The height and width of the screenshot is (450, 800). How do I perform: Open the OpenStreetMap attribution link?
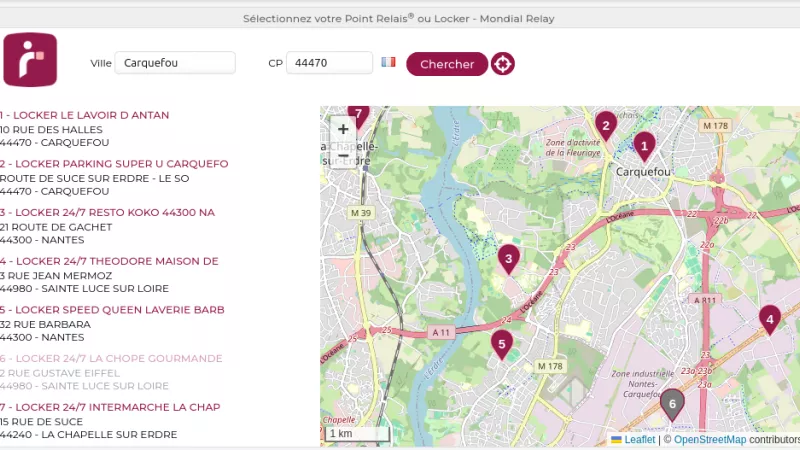coord(710,439)
